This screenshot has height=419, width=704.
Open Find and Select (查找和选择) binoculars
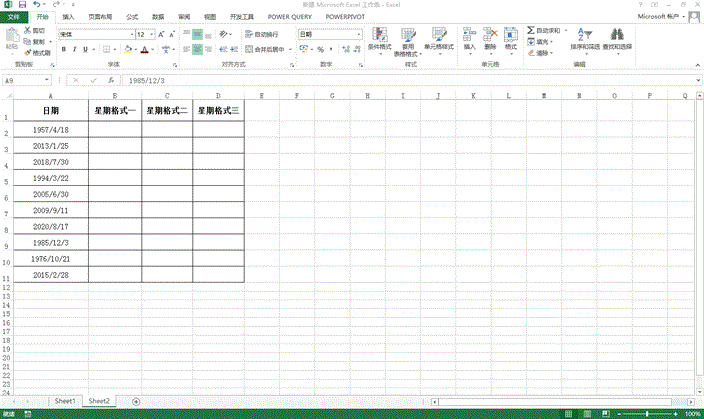click(x=617, y=37)
